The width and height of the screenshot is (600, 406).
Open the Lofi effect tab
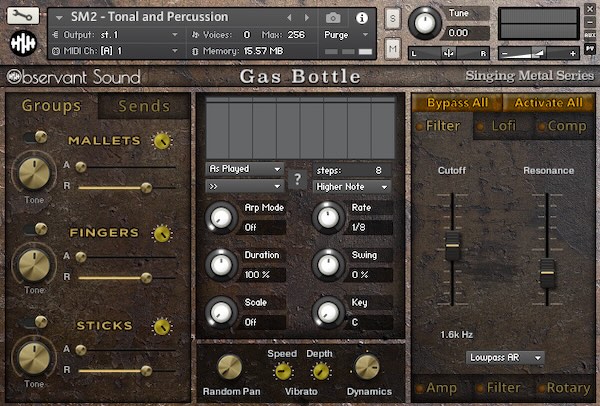pos(504,126)
